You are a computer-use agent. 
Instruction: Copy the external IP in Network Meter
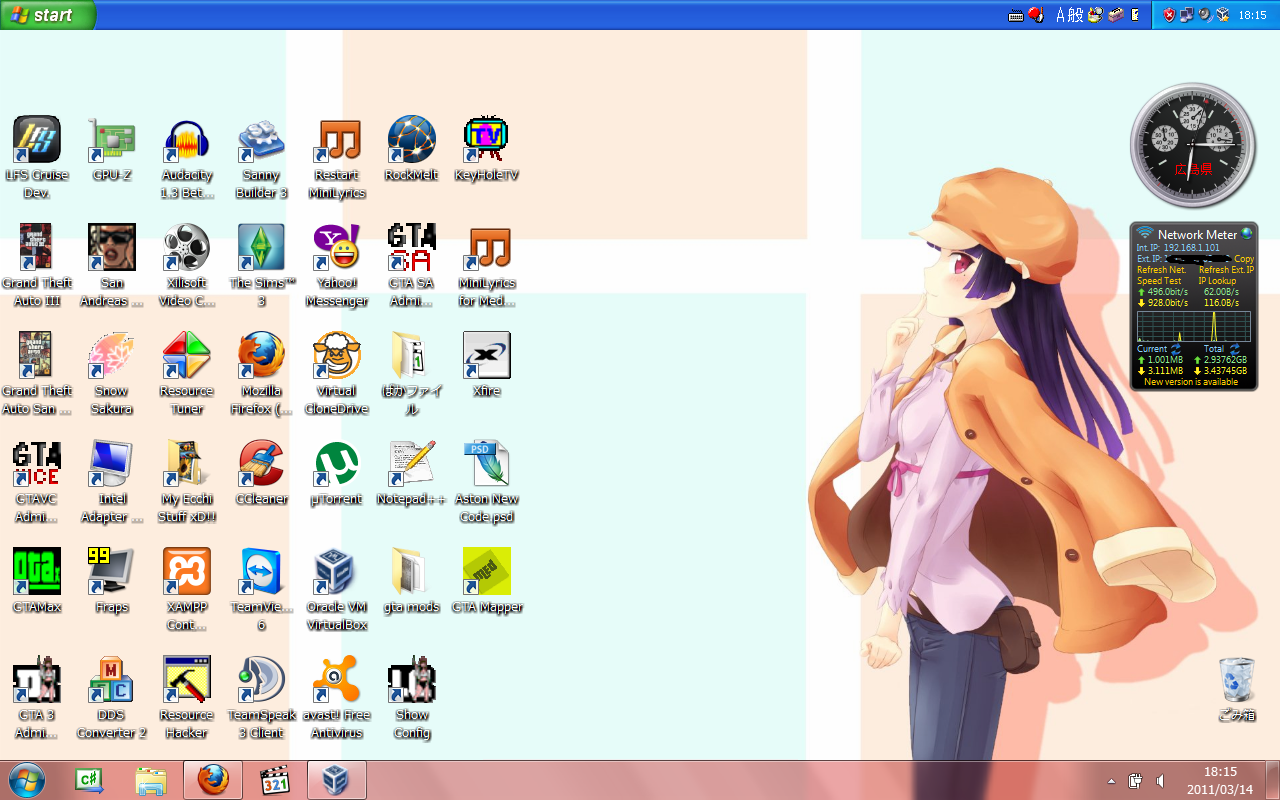click(1244, 259)
